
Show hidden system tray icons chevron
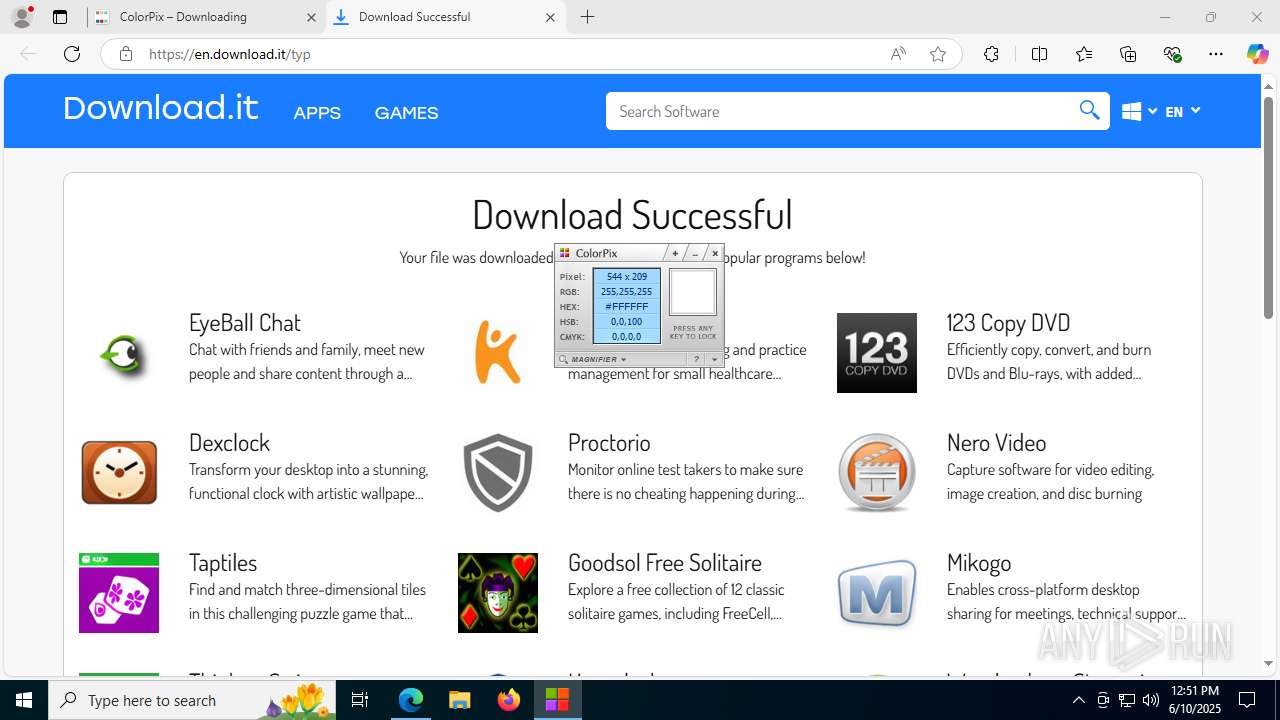[x=1078, y=700]
